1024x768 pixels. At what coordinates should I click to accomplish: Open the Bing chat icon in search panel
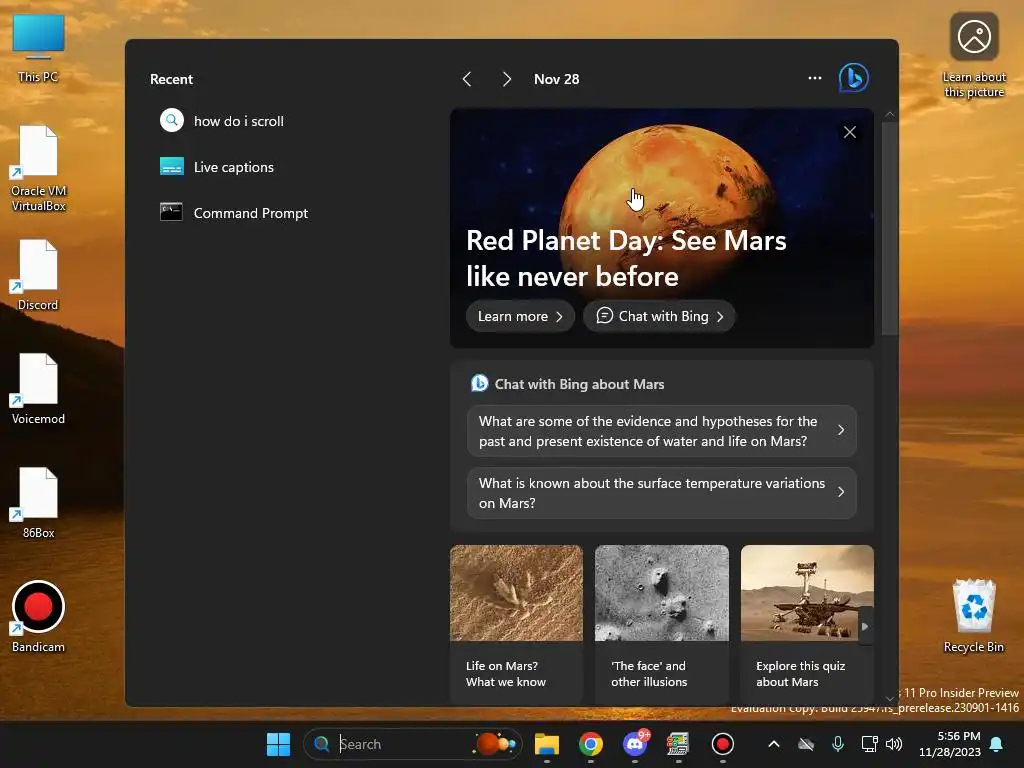[x=854, y=78]
